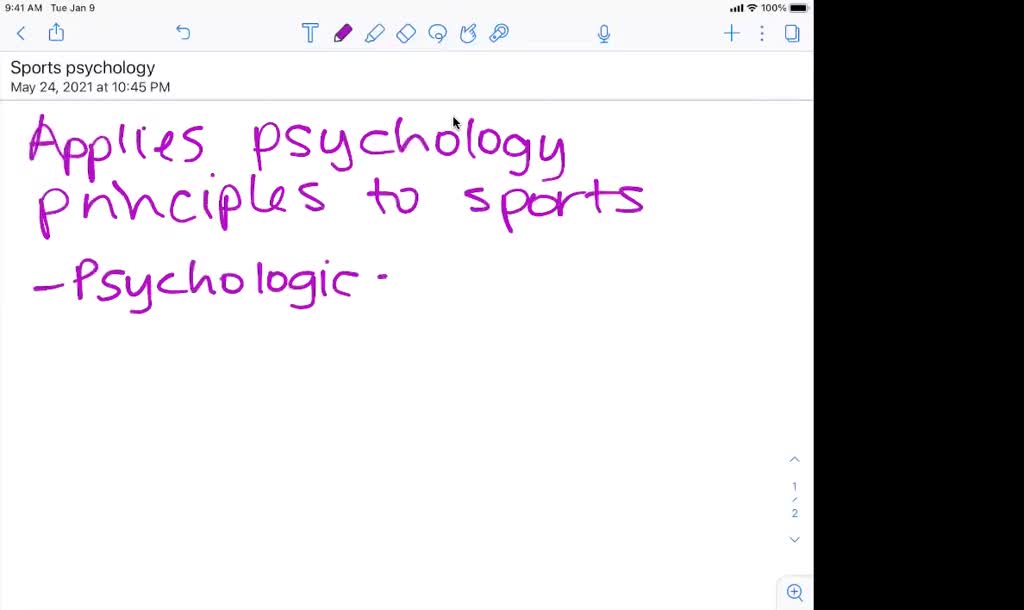Select the Lasso selection tool
This screenshot has height=610, width=1024.
tap(437, 33)
